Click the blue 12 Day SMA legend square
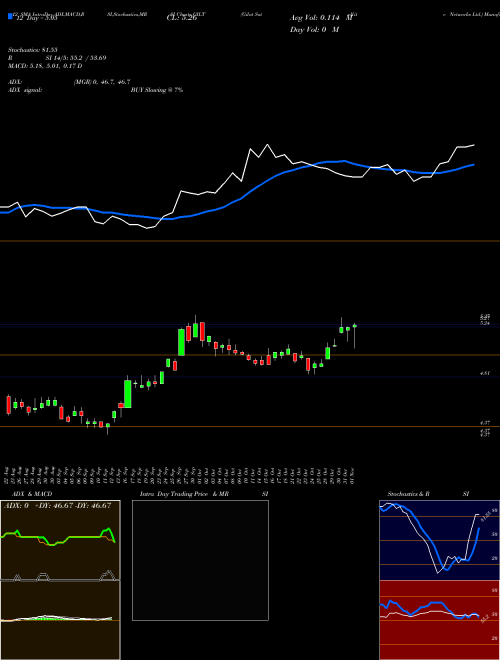The image size is (500, 660). tap(11, 16)
